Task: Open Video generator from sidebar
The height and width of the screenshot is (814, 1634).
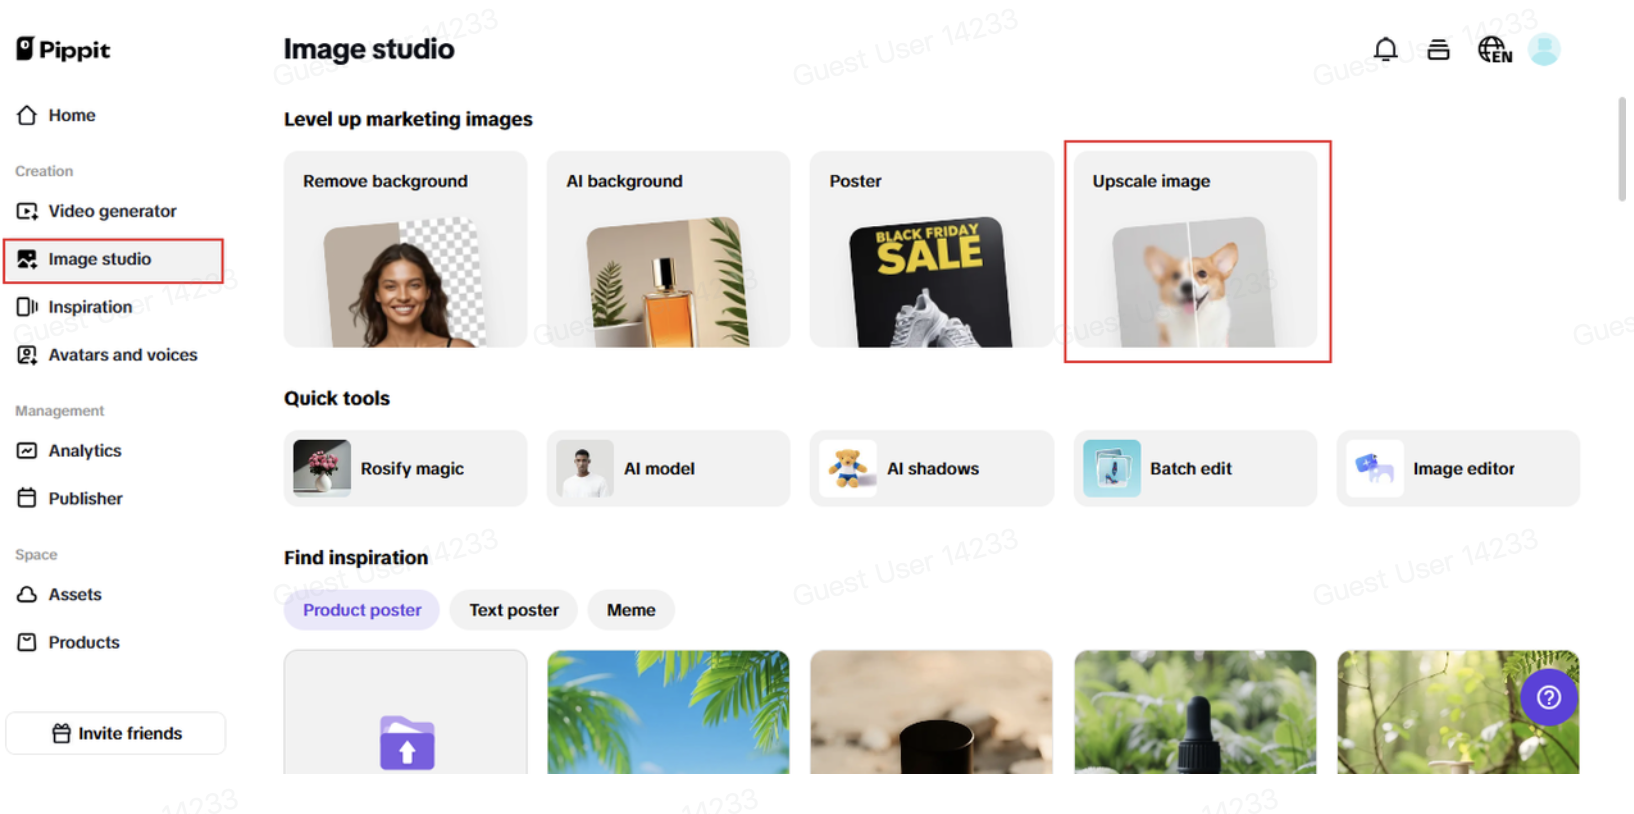Action: click(96, 211)
